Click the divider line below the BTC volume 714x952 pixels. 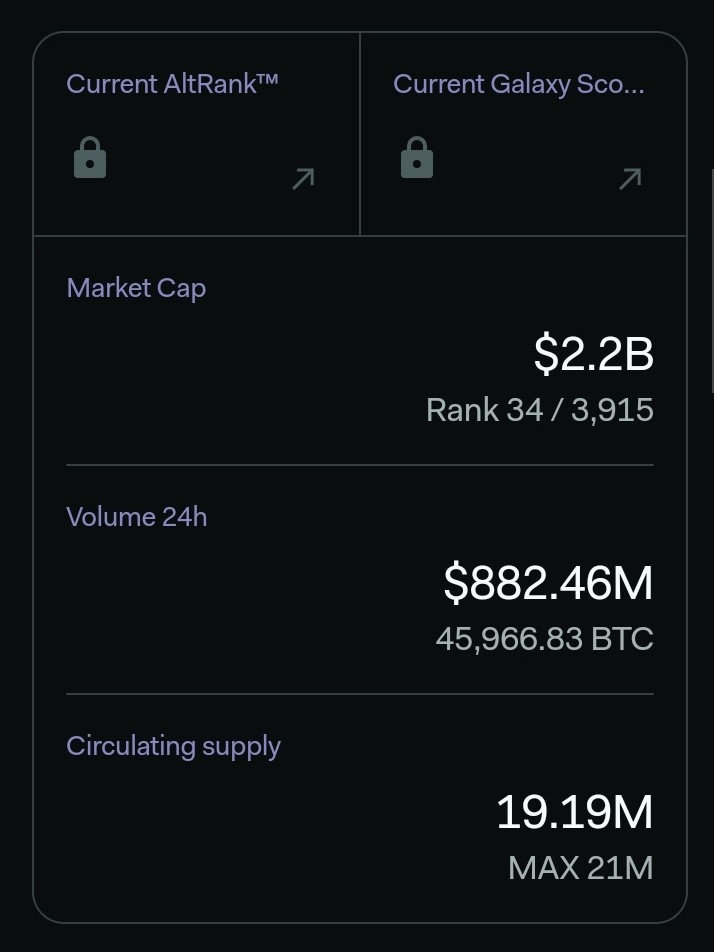click(360, 693)
